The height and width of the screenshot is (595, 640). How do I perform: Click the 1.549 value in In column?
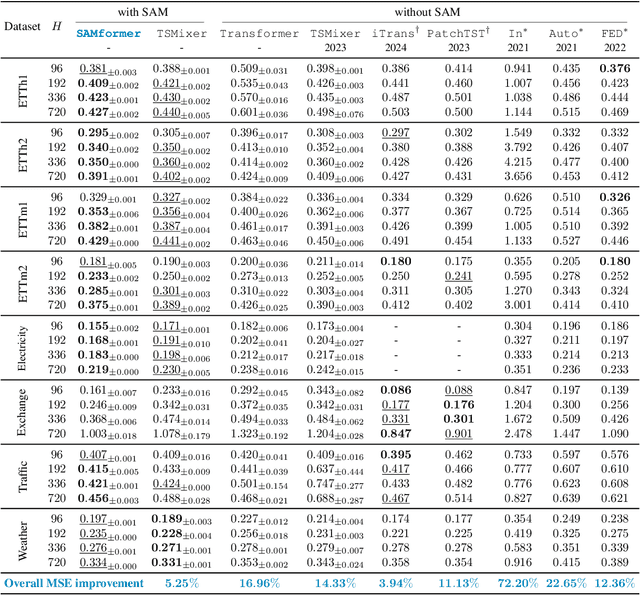pos(518,133)
